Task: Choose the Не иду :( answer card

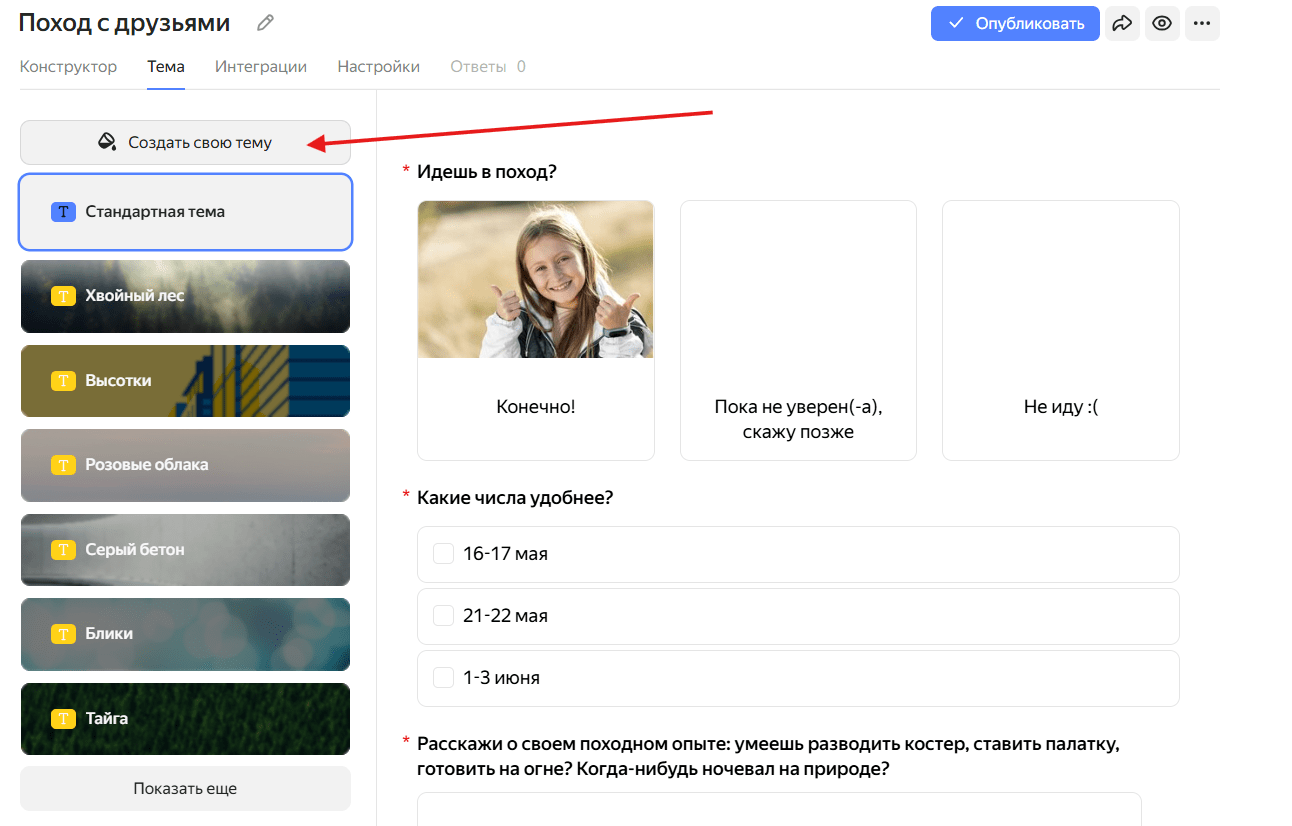Action: point(1061,330)
